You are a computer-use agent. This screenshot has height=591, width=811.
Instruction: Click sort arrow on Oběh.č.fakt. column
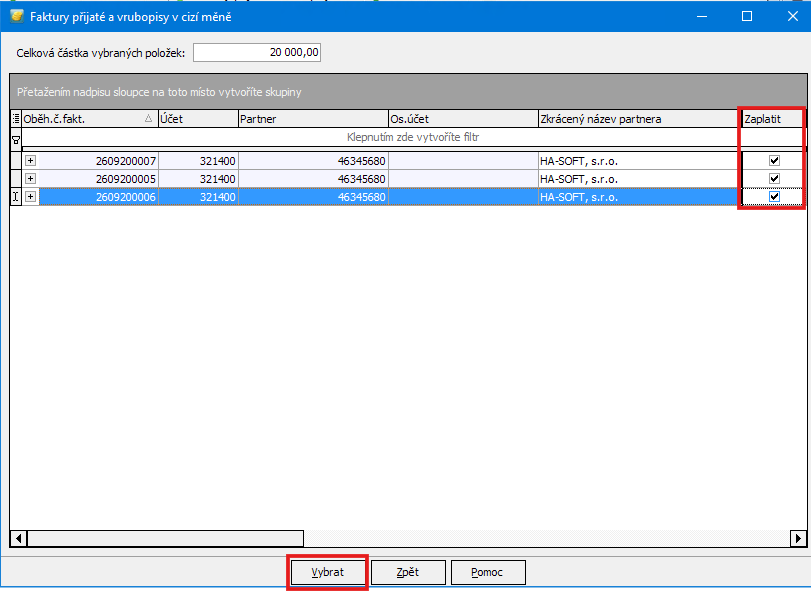click(x=148, y=119)
